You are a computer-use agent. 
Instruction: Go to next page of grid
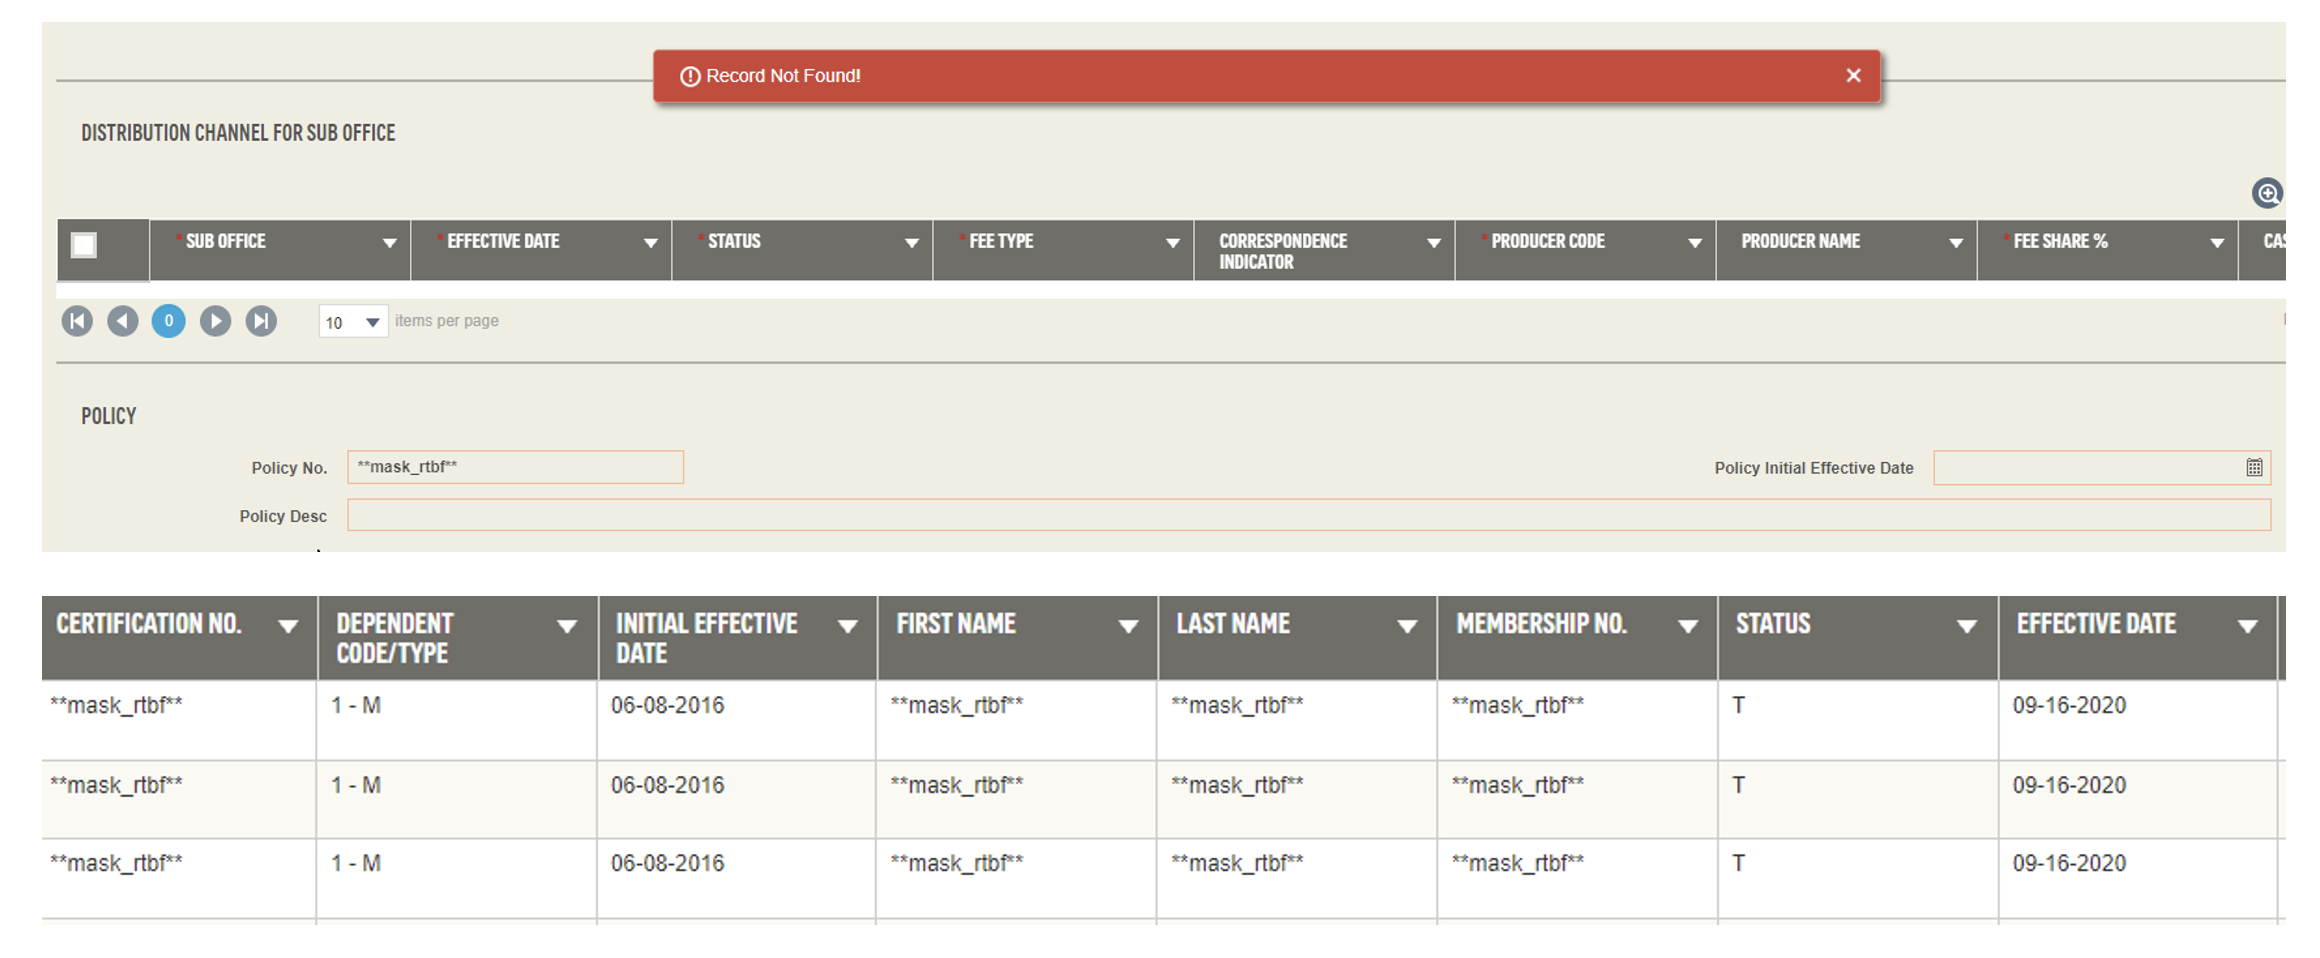coord(215,321)
